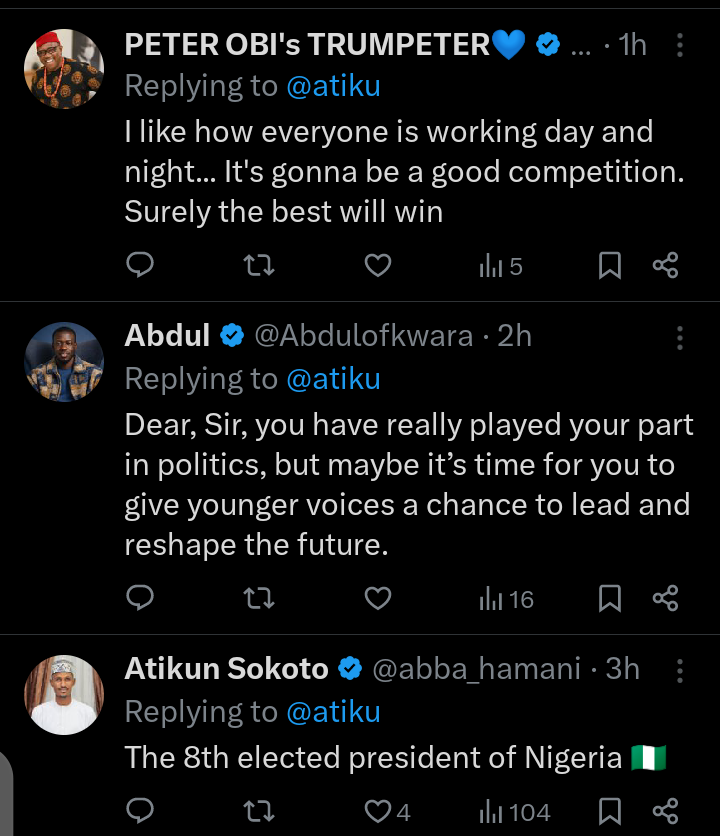
Task: Open Atikun Sokoto's profile picture
Action: click(64, 696)
